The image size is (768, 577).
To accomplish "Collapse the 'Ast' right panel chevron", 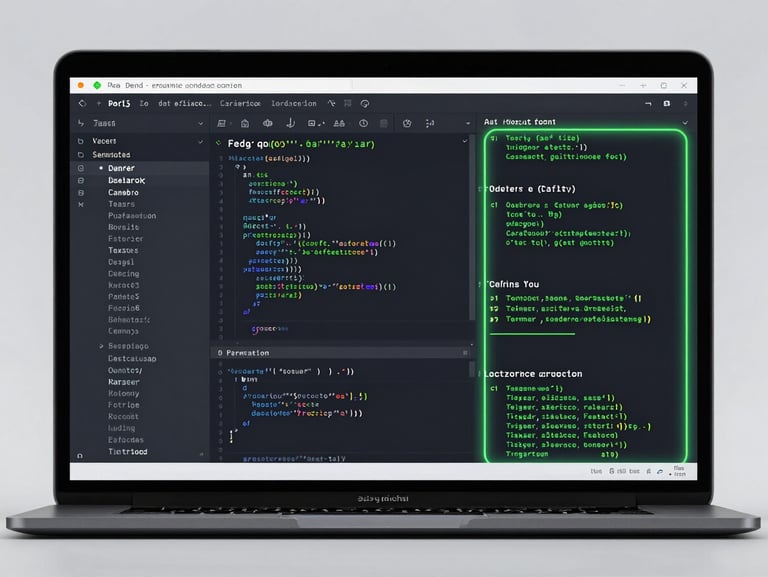I will click(685, 122).
